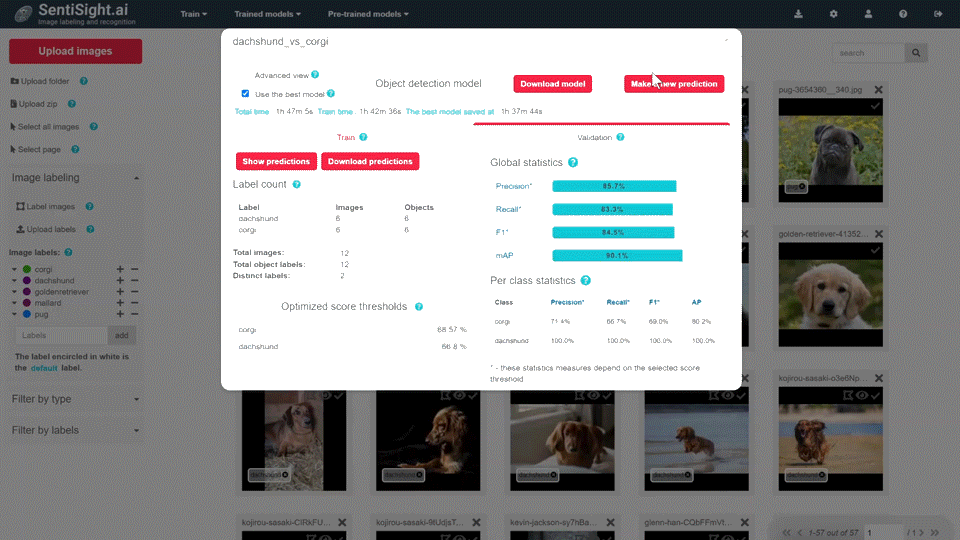Click the plus icon for mallard label

tap(120, 302)
